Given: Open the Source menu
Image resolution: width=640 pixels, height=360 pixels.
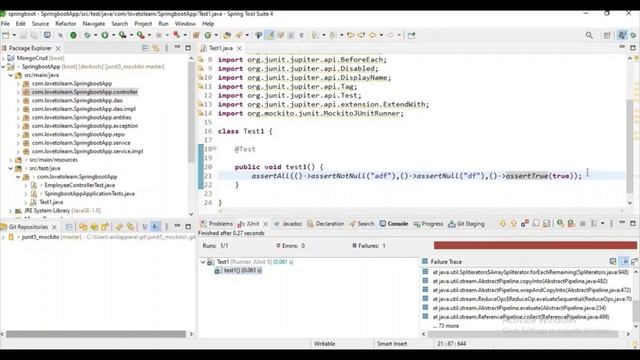Looking at the screenshot, I should (40, 24).
